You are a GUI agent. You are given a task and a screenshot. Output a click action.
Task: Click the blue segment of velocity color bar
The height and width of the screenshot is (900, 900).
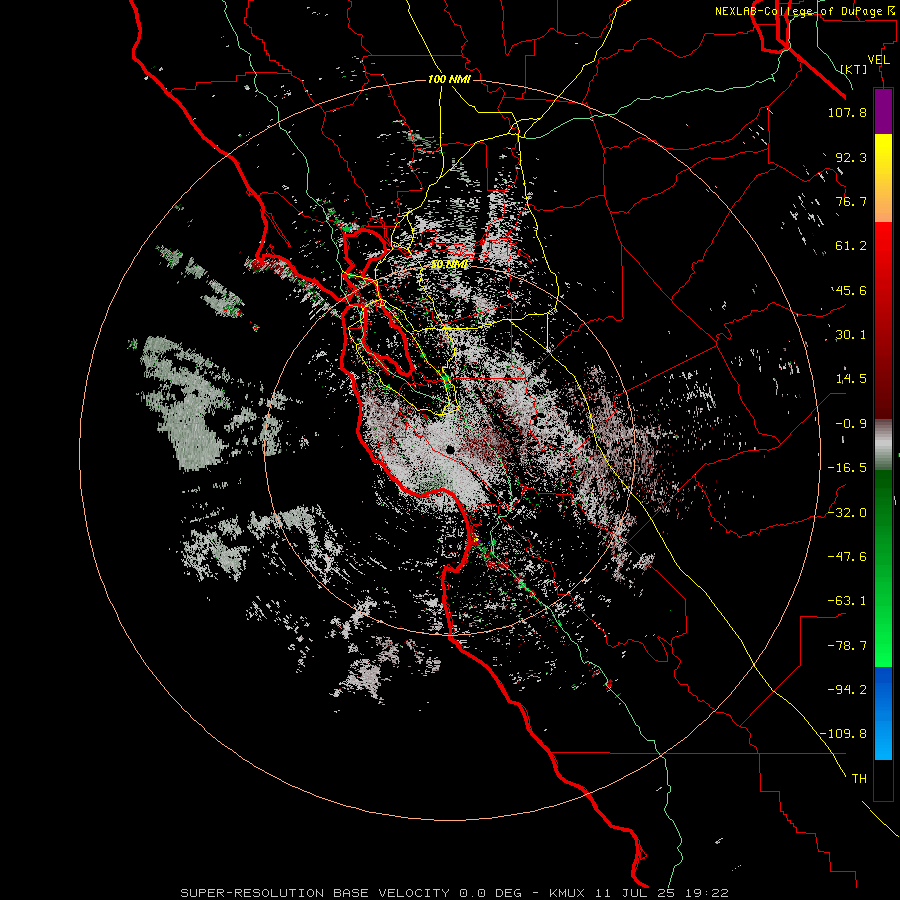pos(883,713)
